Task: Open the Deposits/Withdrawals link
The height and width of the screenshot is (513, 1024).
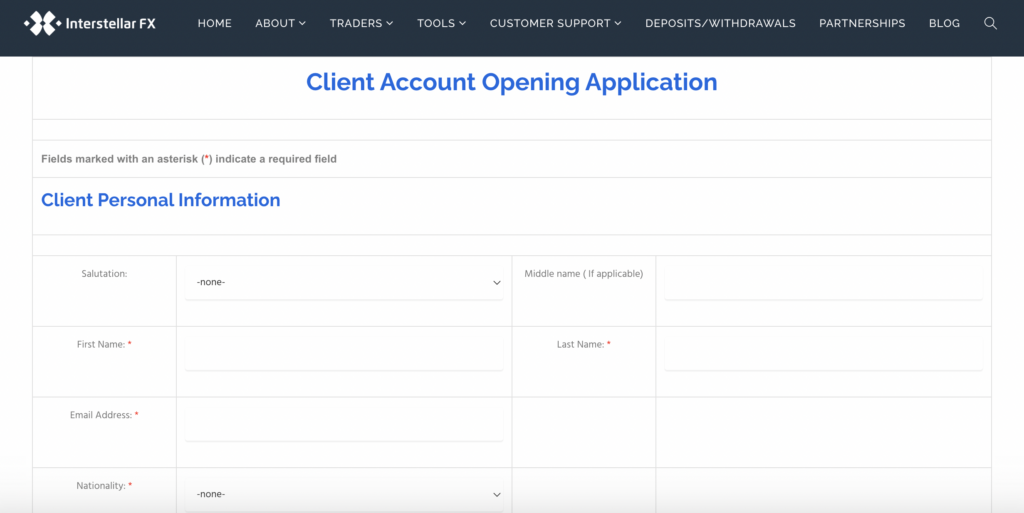Action: pos(720,23)
